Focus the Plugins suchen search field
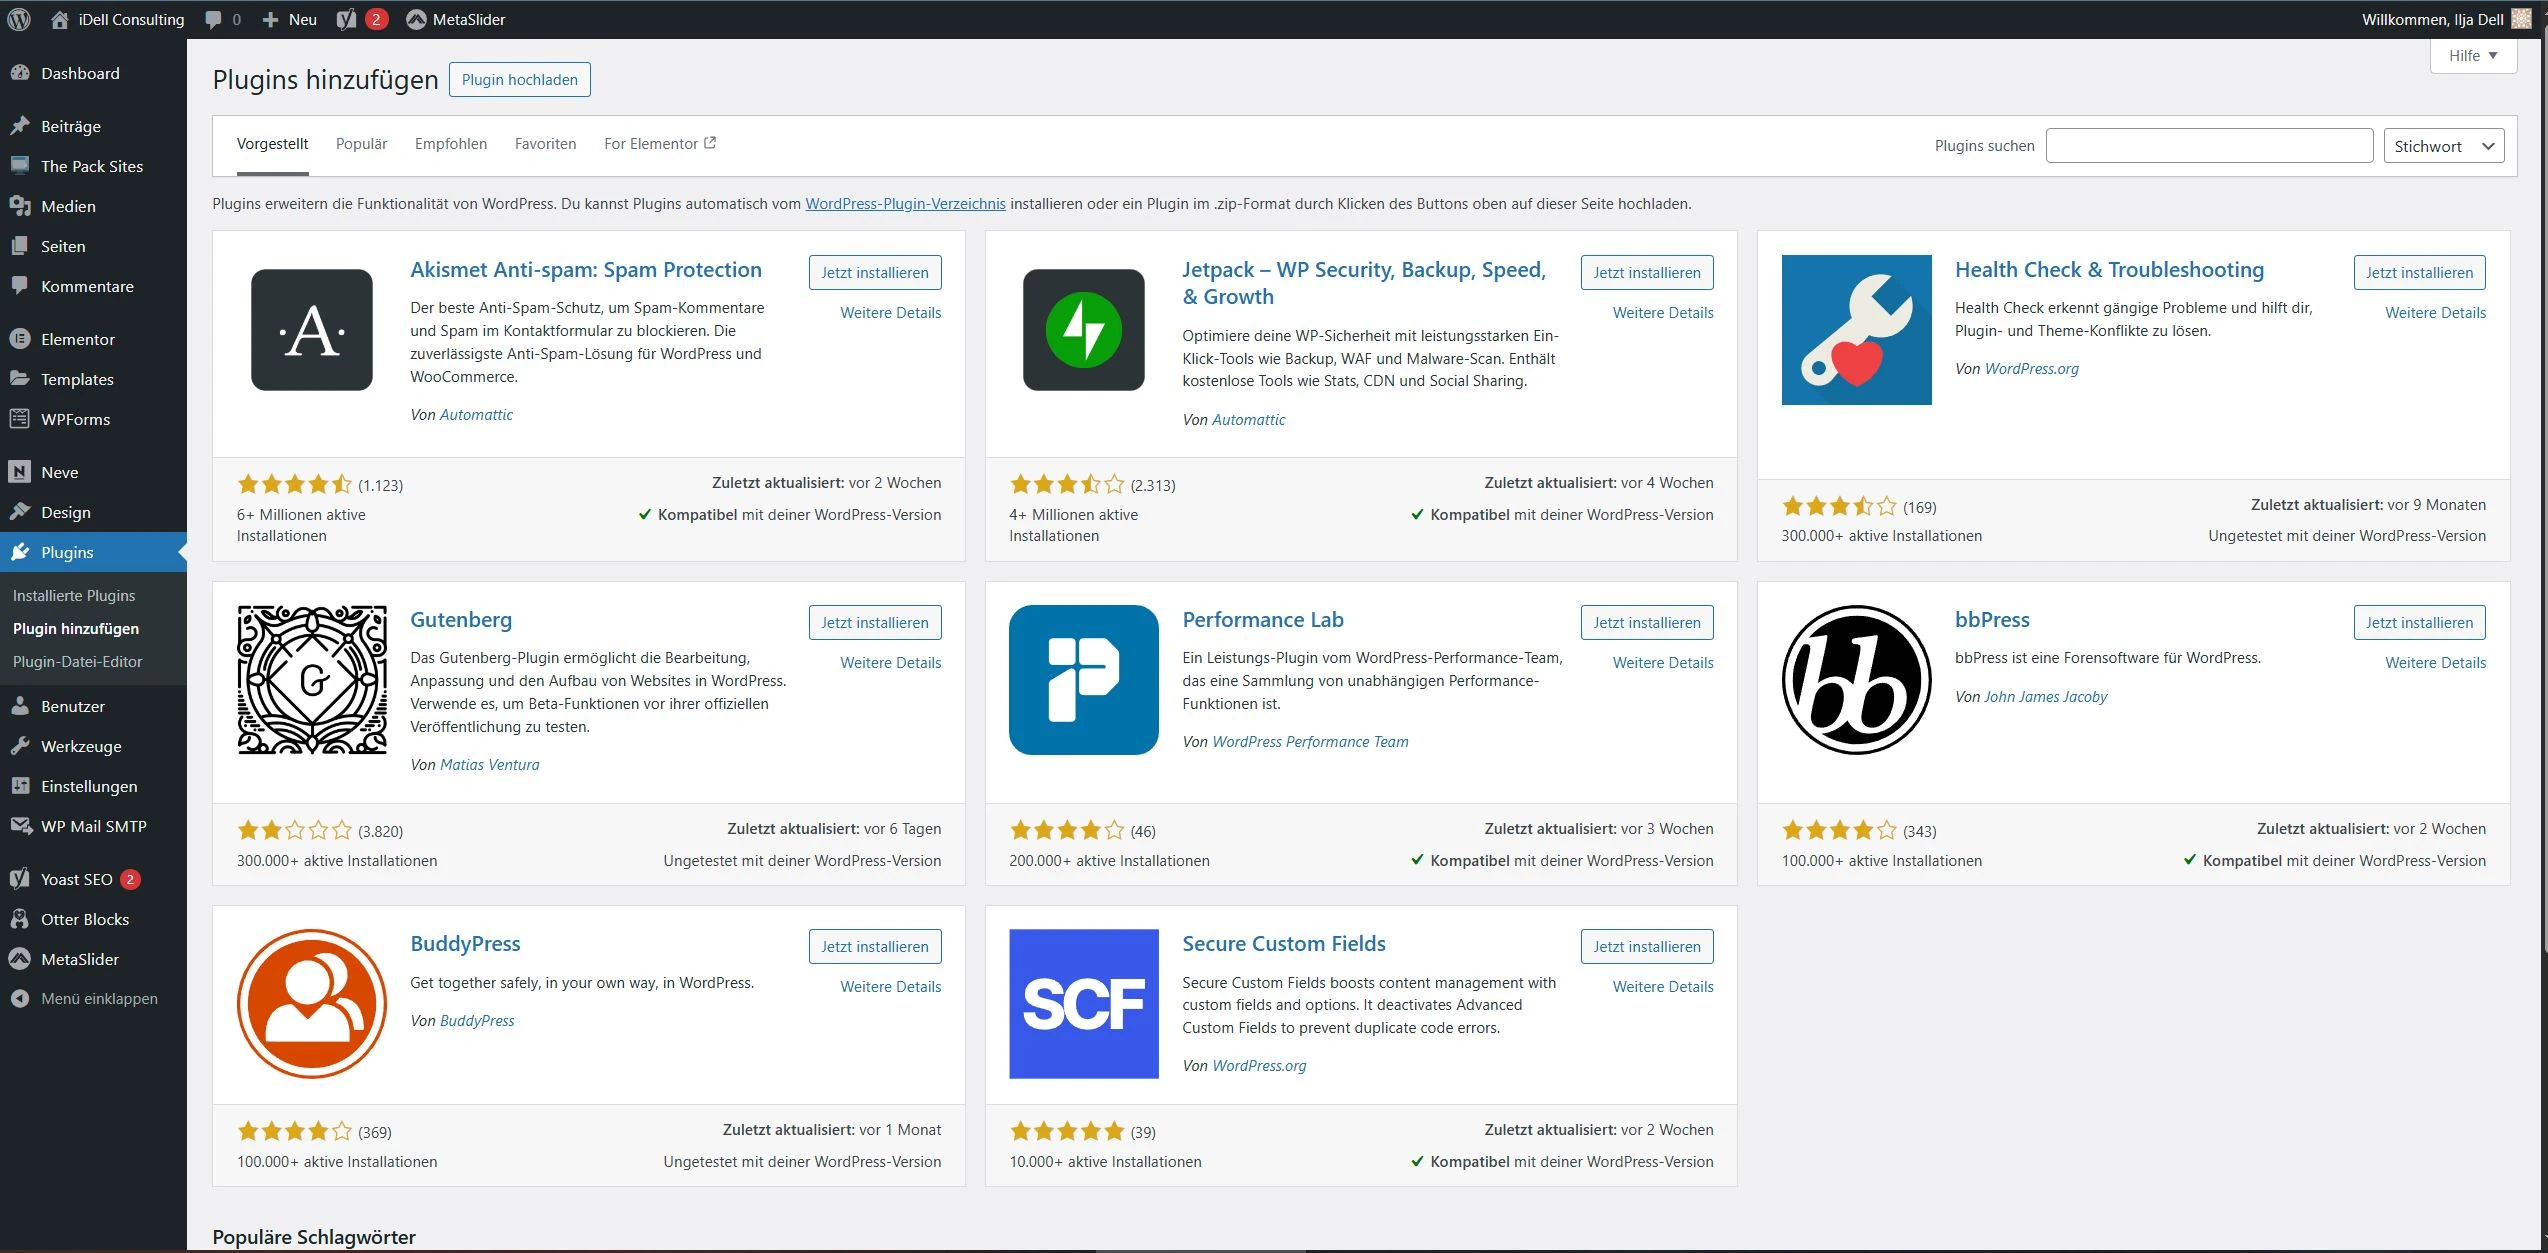Viewport: 2548px width, 1253px height. pos(2209,146)
